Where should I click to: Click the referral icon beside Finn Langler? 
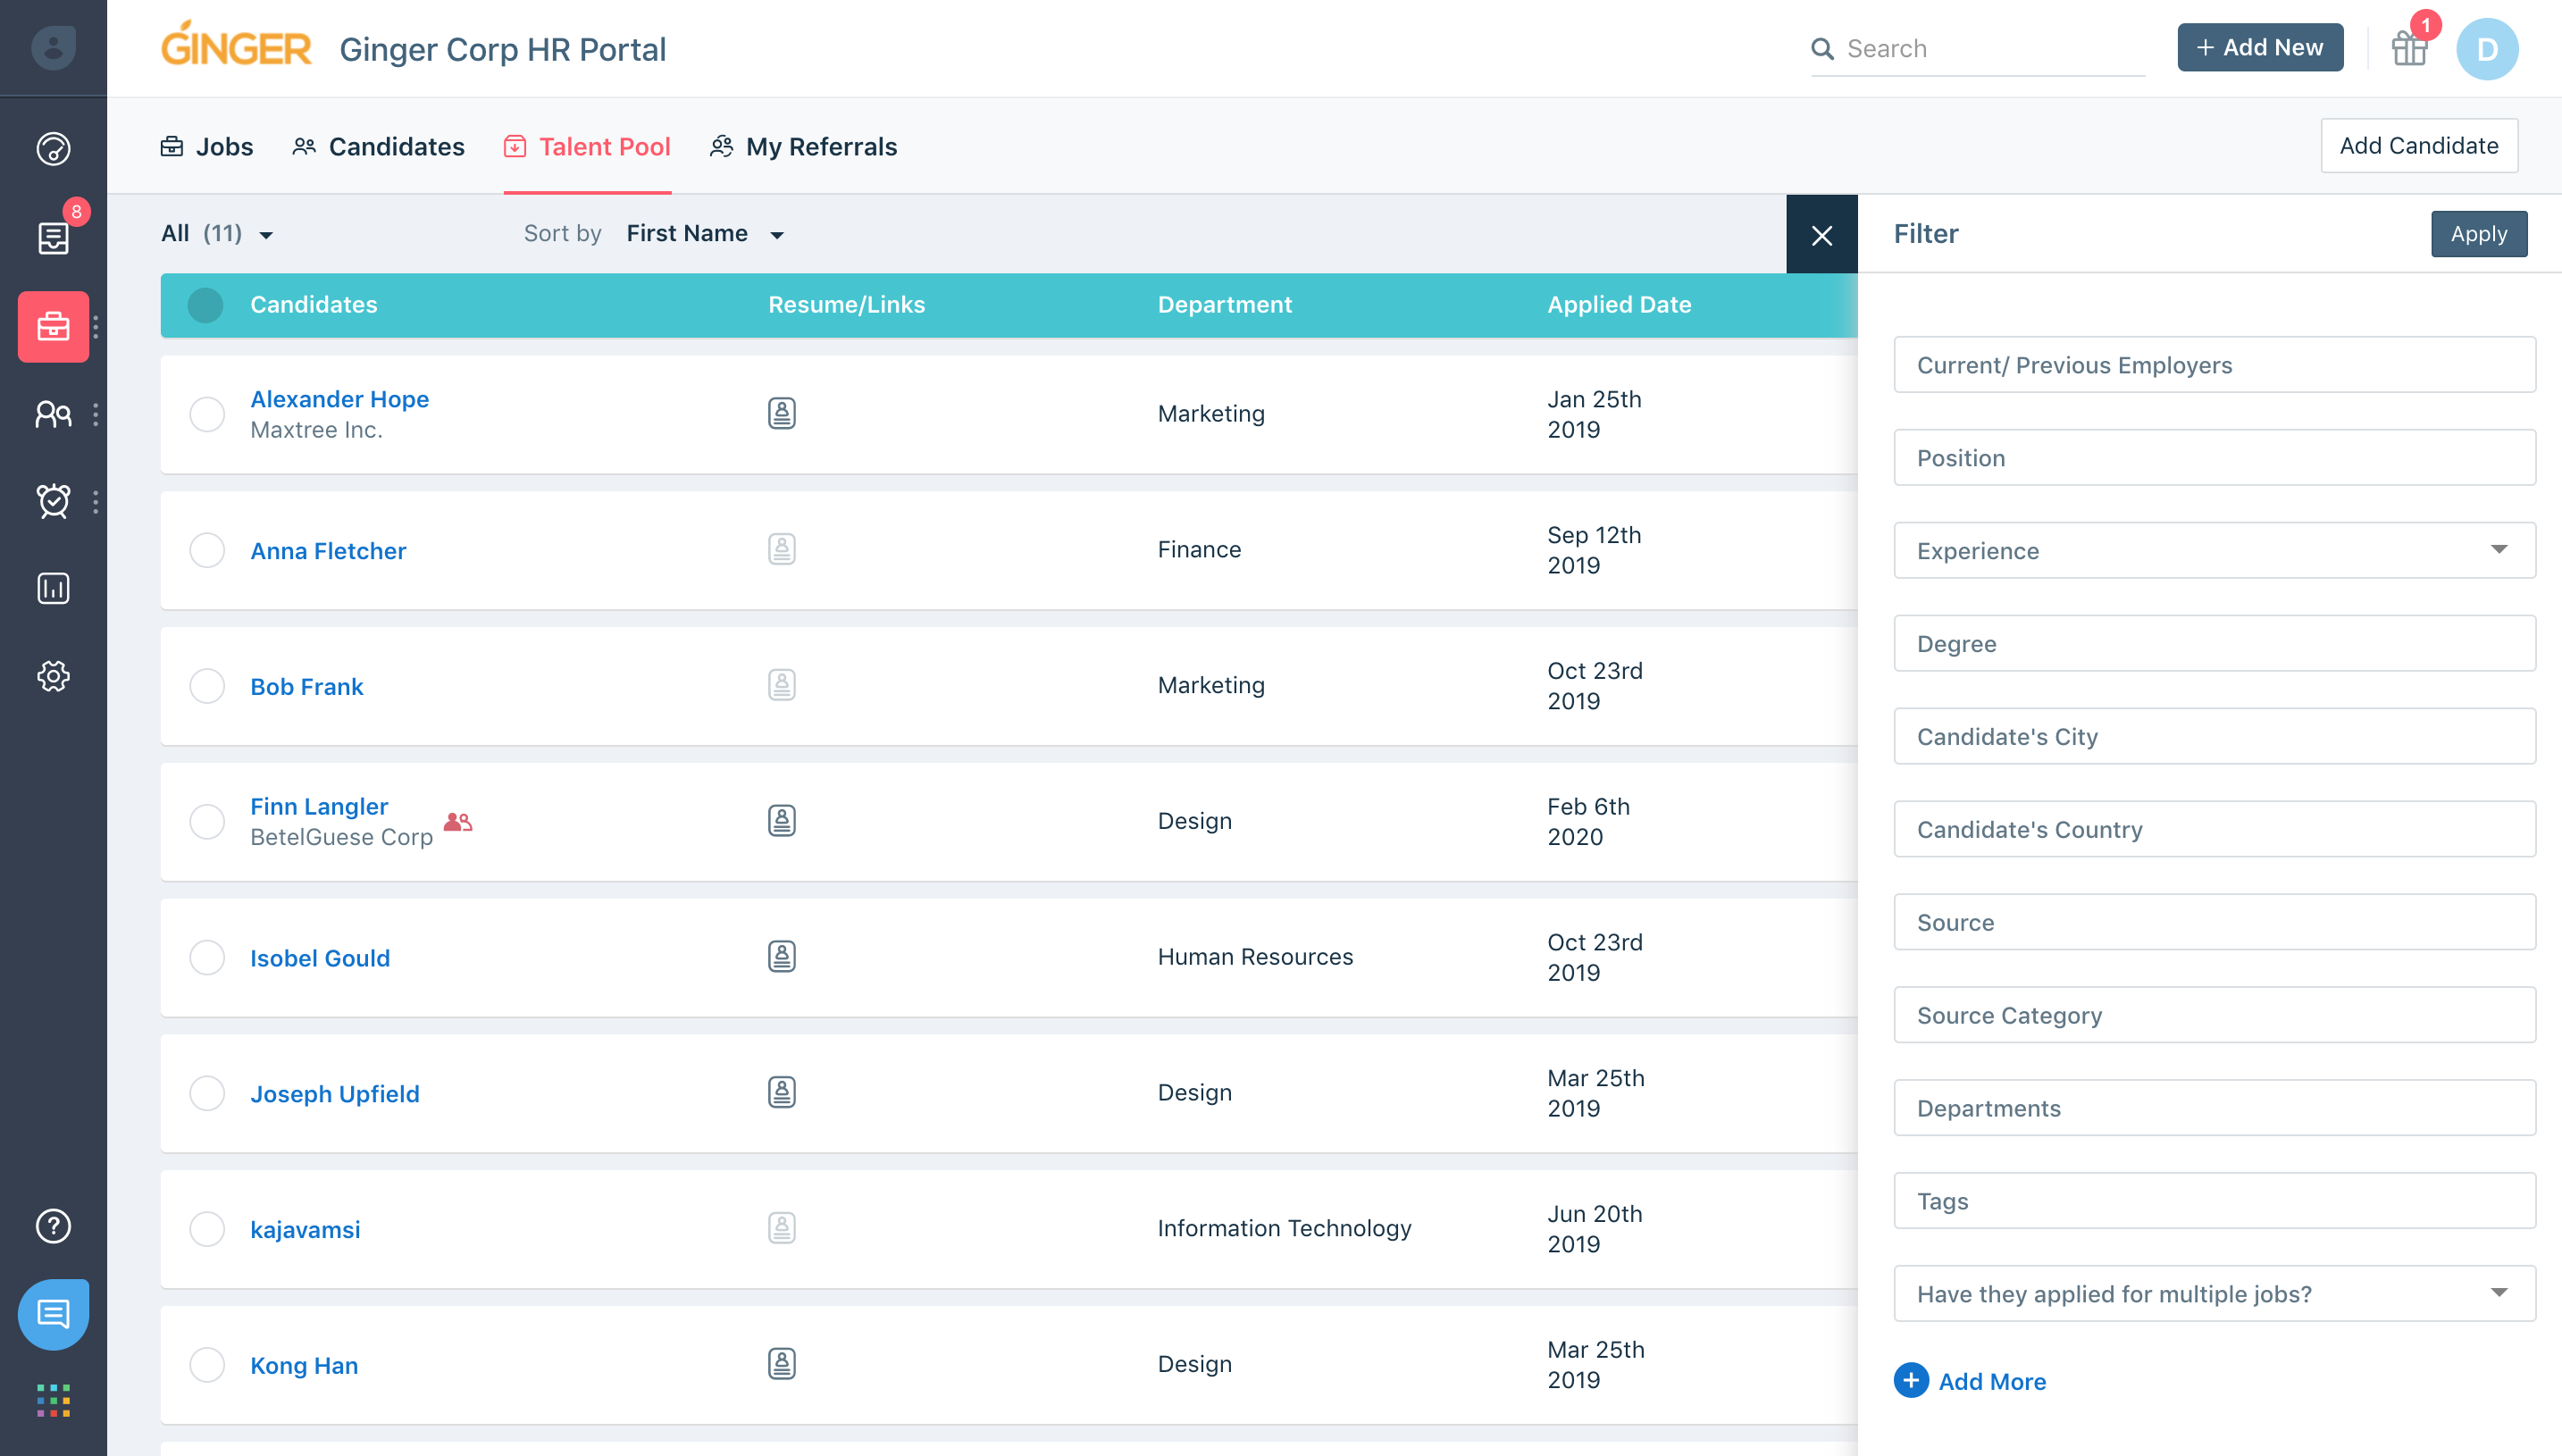click(x=457, y=822)
